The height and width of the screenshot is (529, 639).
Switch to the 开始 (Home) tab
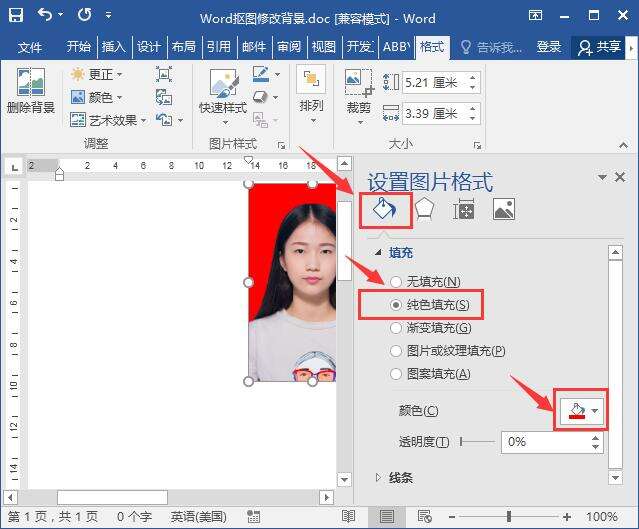(79, 47)
